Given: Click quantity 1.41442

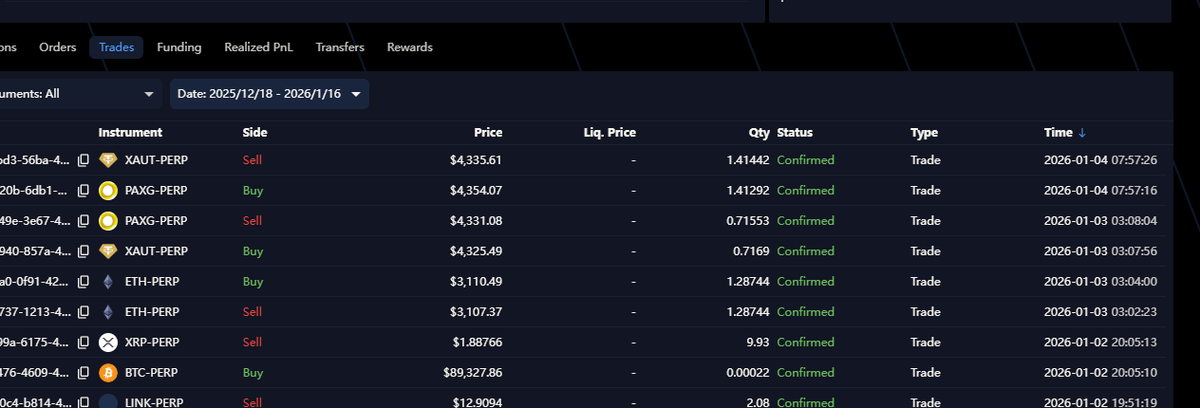Looking at the screenshot, I should point(748,160).
